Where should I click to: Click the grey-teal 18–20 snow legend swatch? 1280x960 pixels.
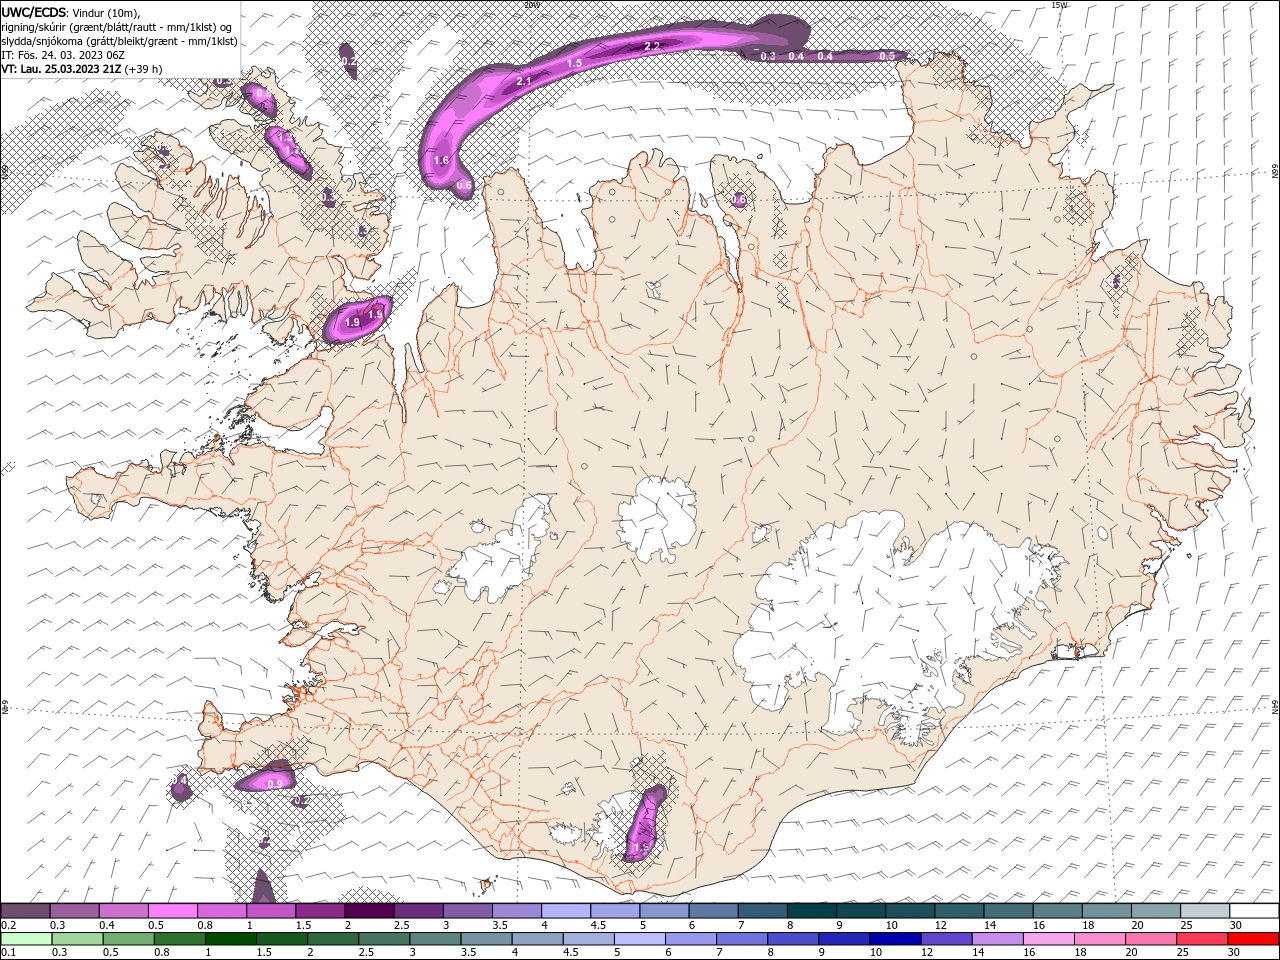click(x=1107, y=911)
